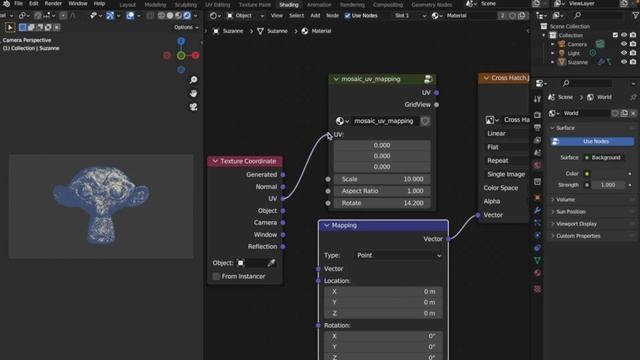Toggle camera view icon in viewport
This screenshot has height=360, width=640.
(x=193, y=107)
